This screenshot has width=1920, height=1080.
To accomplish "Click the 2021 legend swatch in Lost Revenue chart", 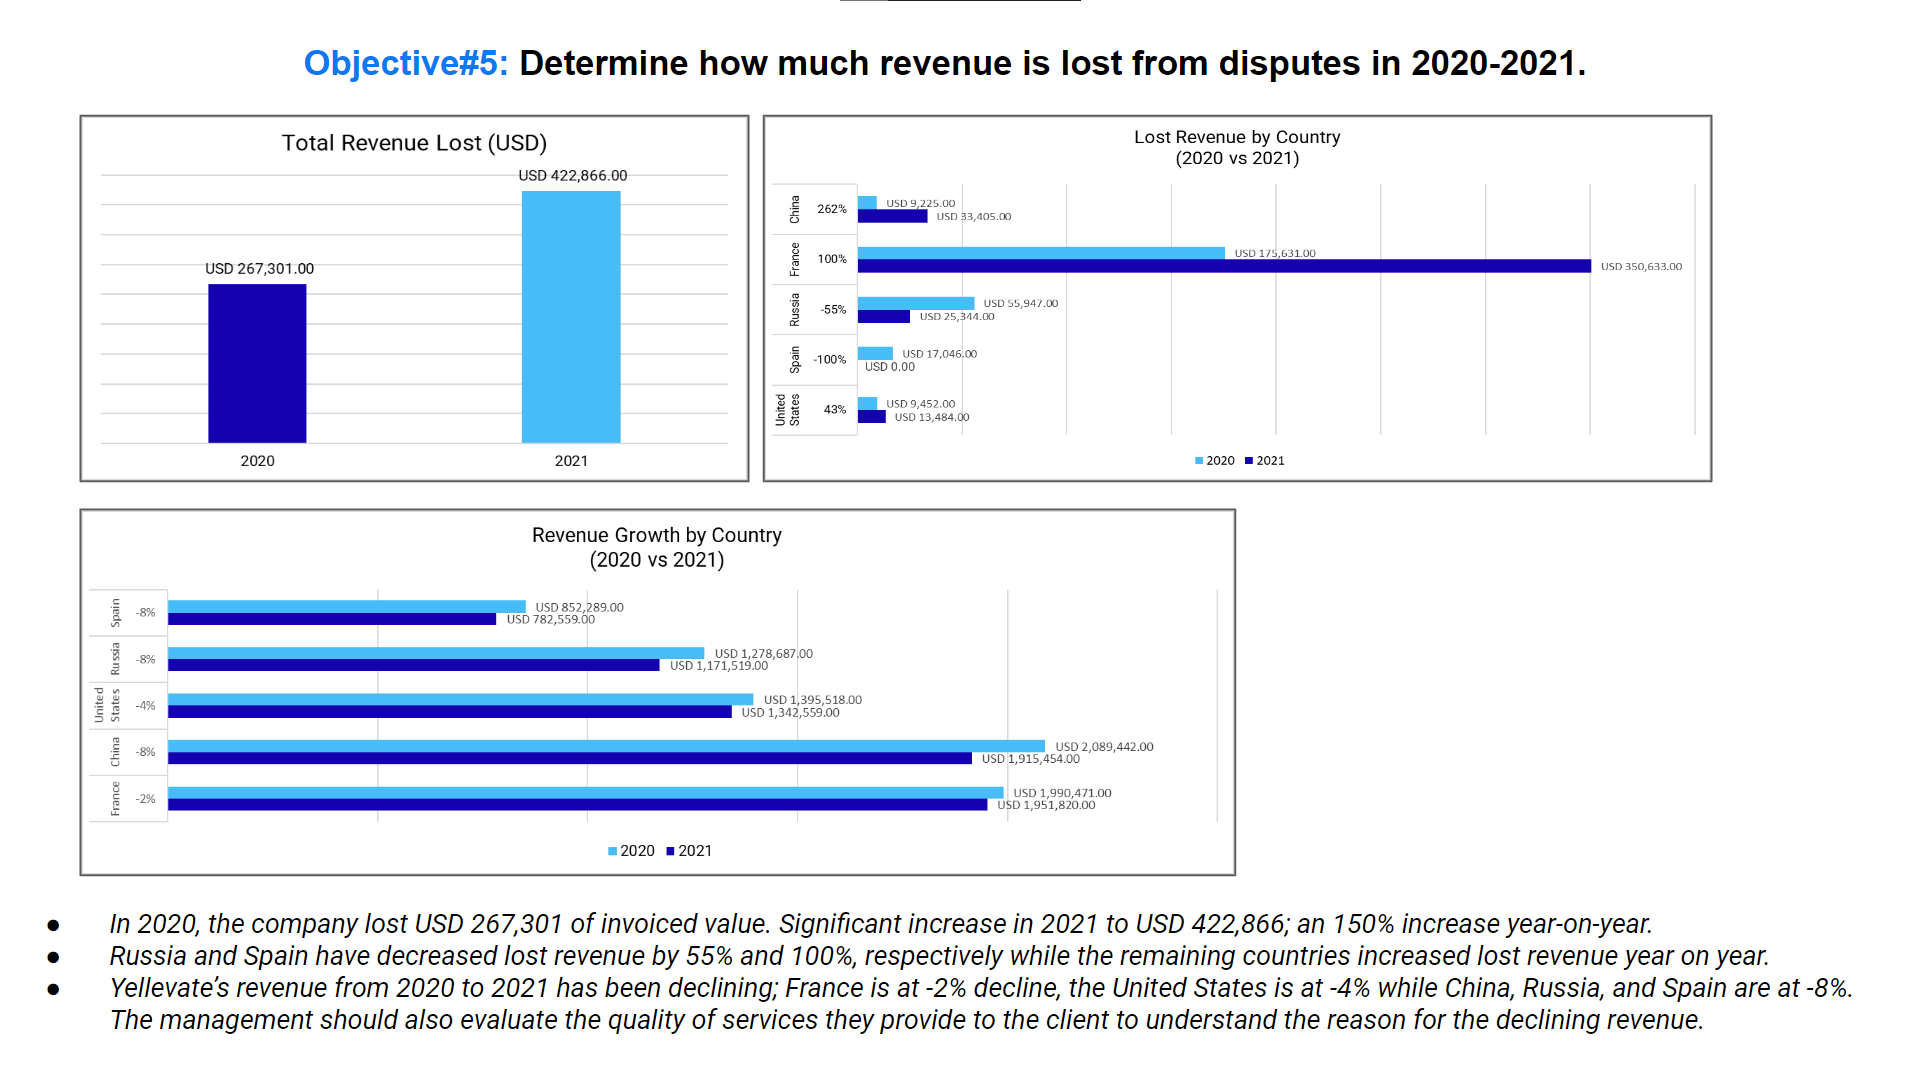I will coord(1249,461).
